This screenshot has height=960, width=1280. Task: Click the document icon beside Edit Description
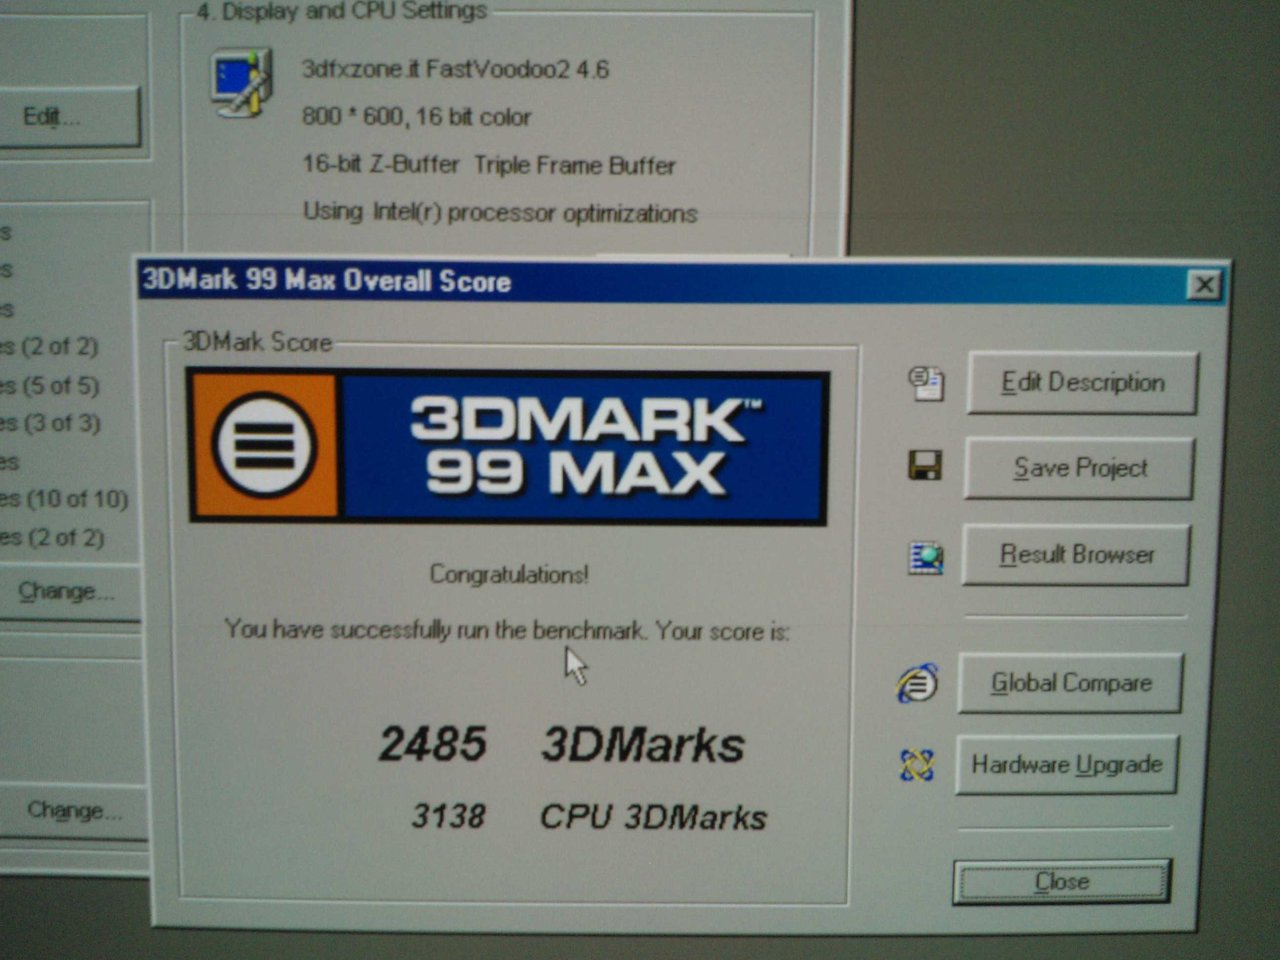coord(926,383)
